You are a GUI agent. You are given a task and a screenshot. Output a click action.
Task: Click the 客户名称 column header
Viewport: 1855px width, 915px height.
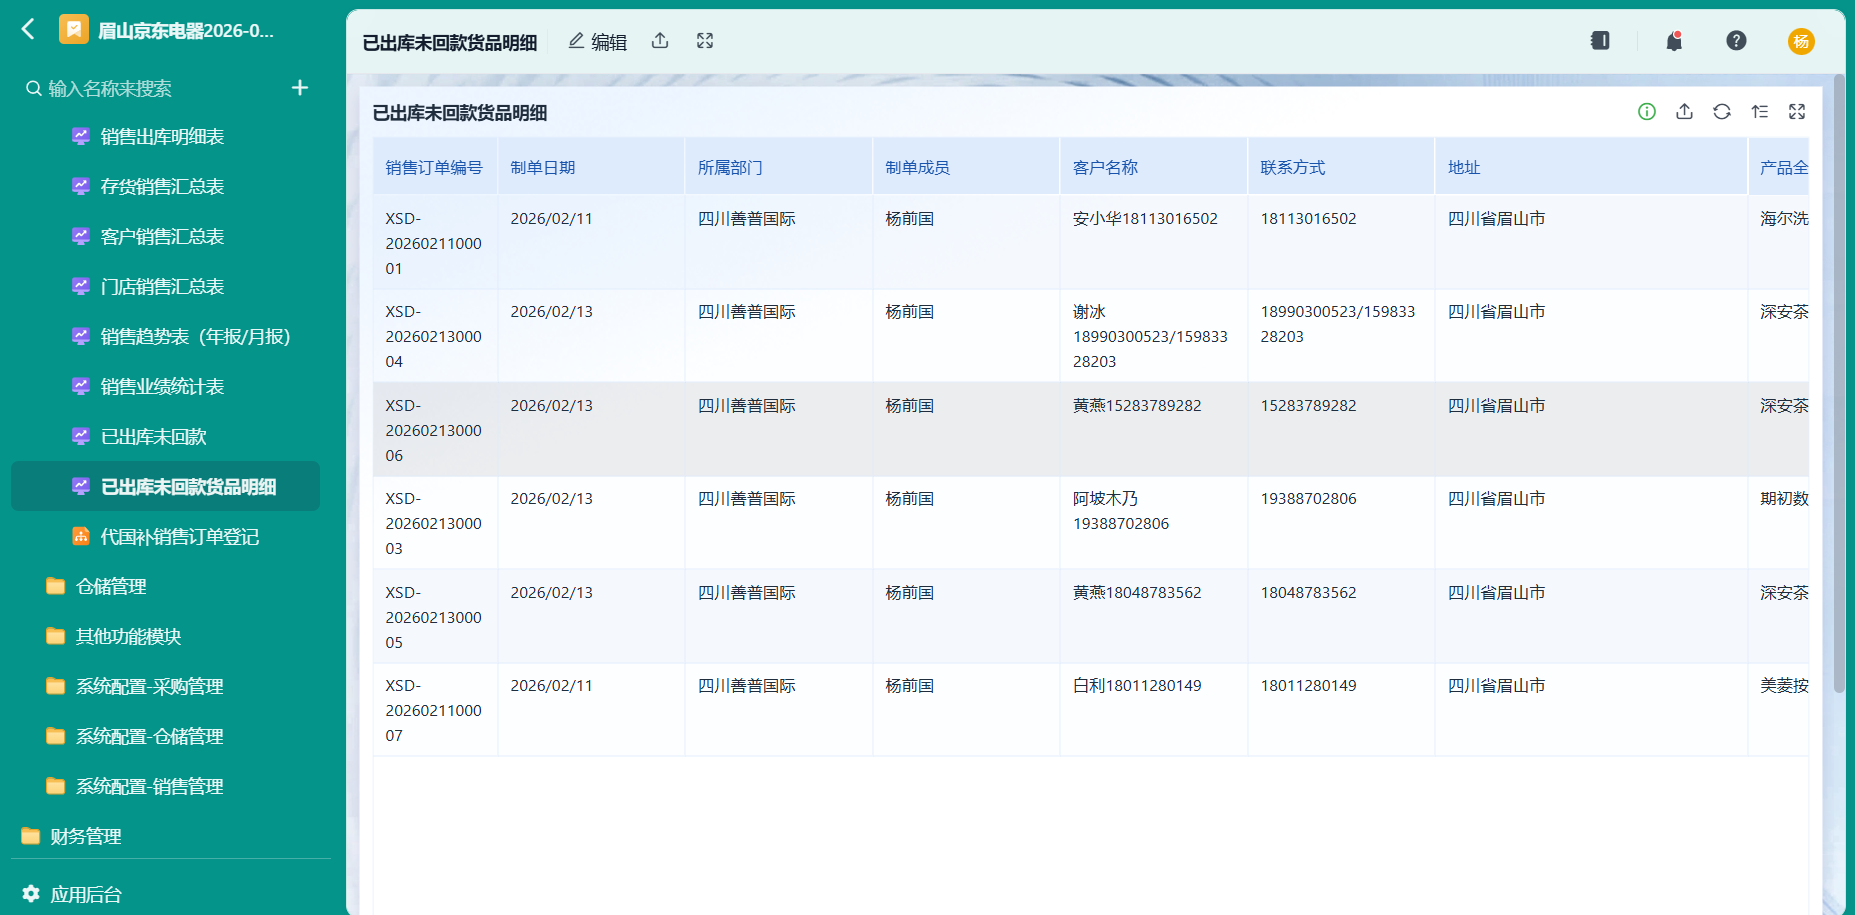[1154, 168]
